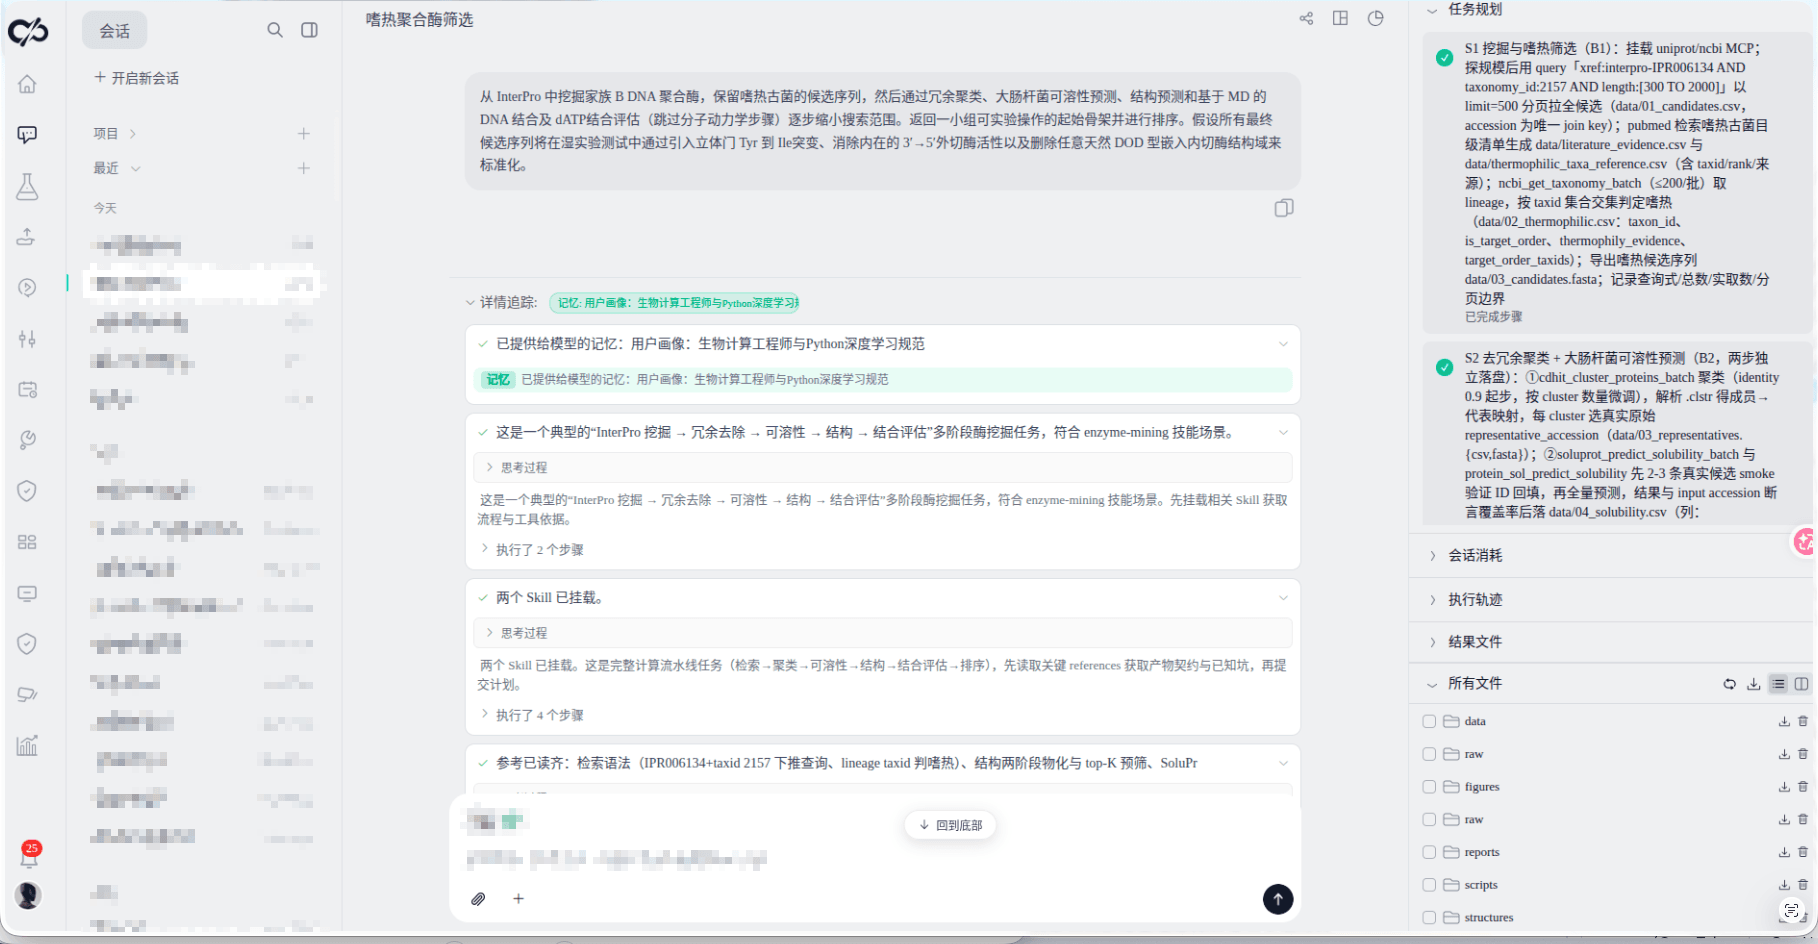Viewport: 1818px width, 944px height.
Task: Click the green memory tag chip
Action: point(675,303)
